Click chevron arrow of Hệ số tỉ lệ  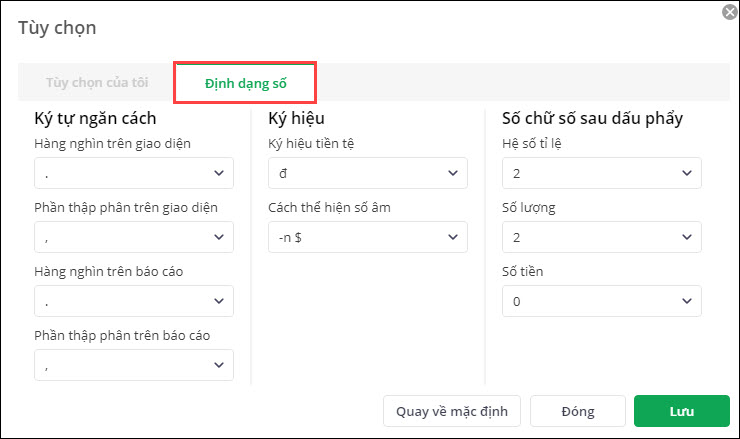point(687,173)
